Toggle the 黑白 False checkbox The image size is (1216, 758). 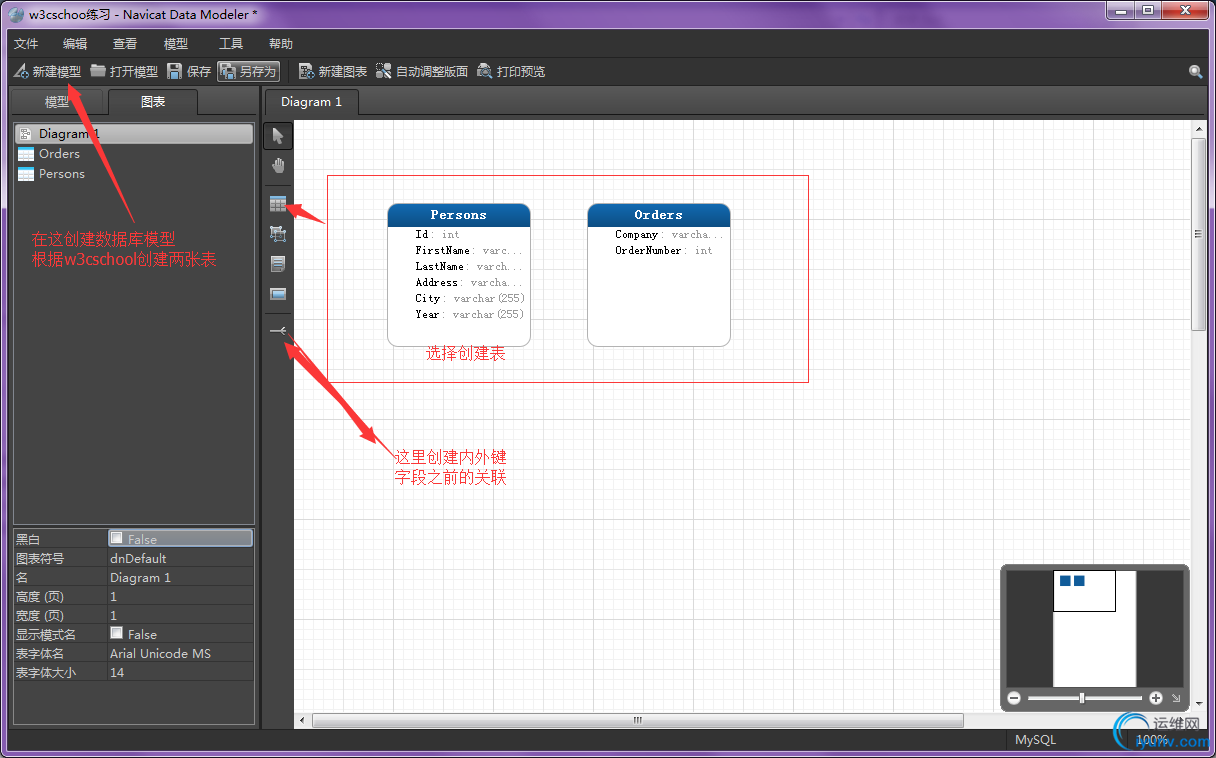point(117,538)
